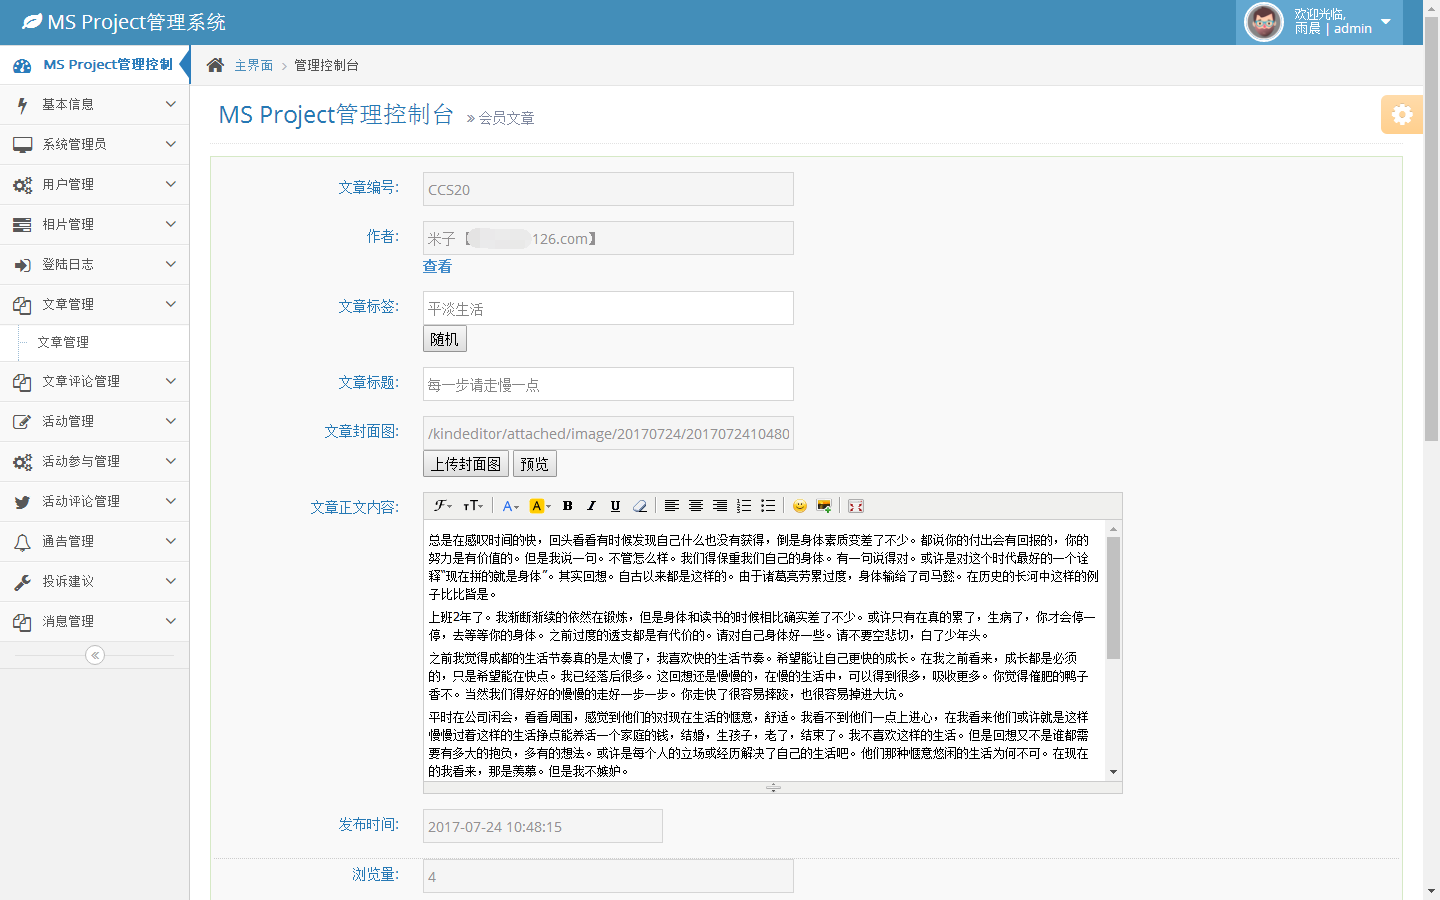Screen dimensions: 1440x900
Task: Open the font family dropdown in the editor
Action: click(443, 506)
